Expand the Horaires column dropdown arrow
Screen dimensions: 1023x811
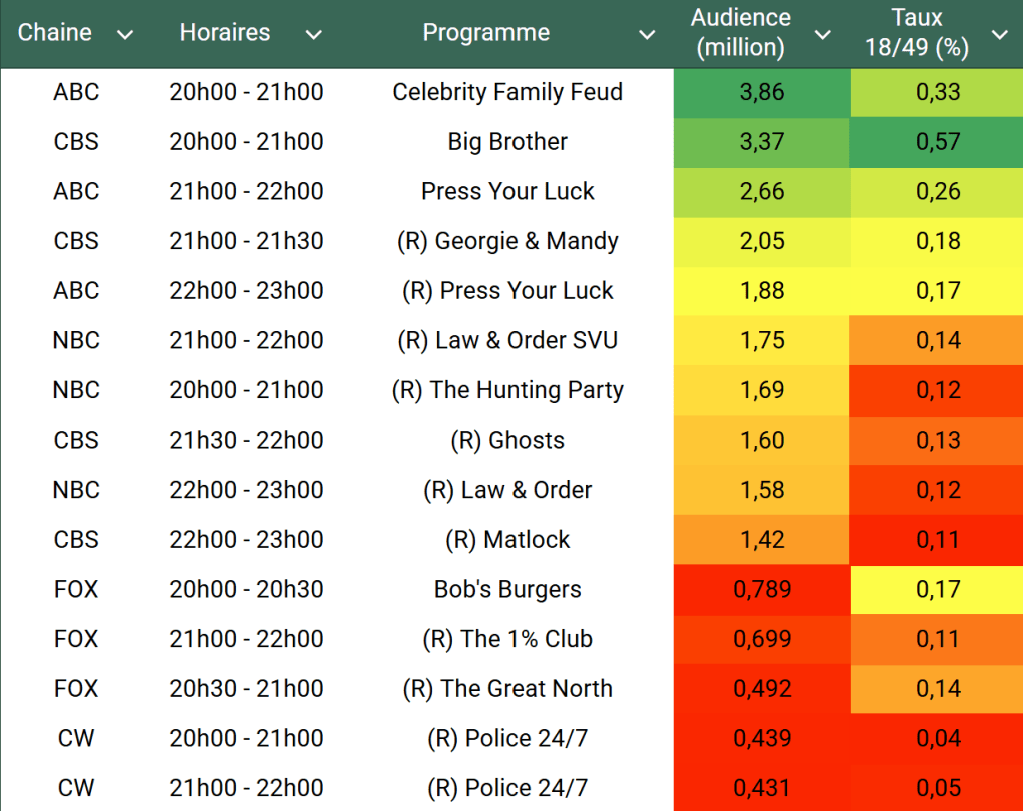pyautogui.click(x=313, y=35)
